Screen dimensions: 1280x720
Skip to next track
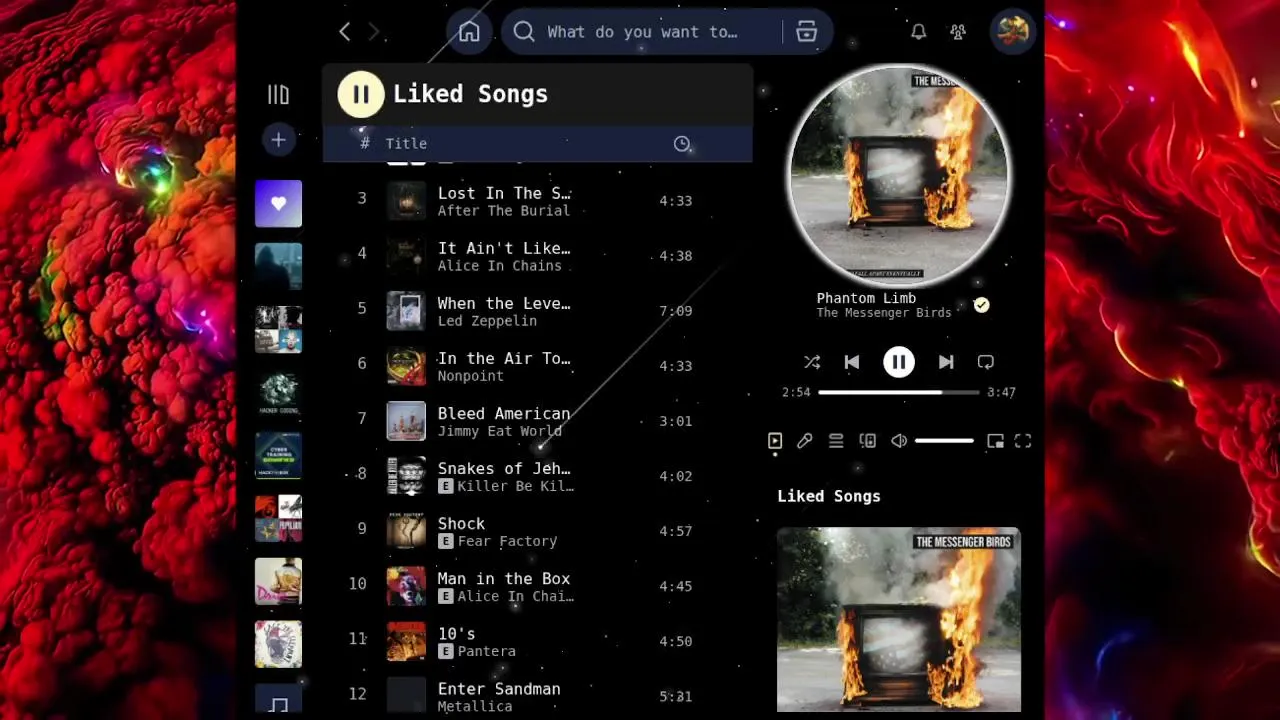click(x=946, y=362)
